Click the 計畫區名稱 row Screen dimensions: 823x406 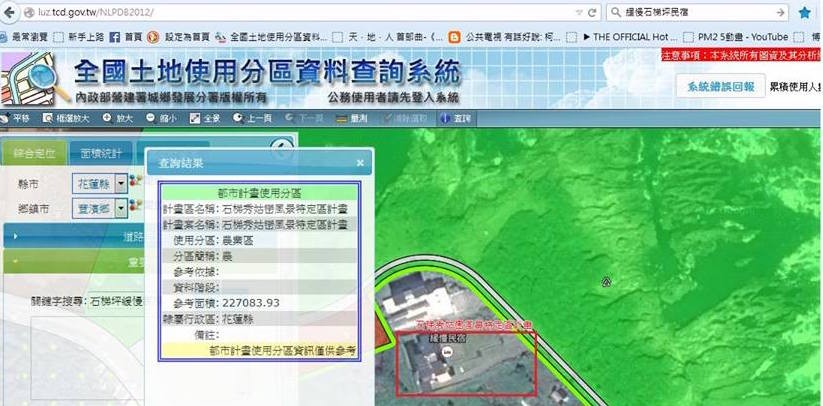pos(259,209)
